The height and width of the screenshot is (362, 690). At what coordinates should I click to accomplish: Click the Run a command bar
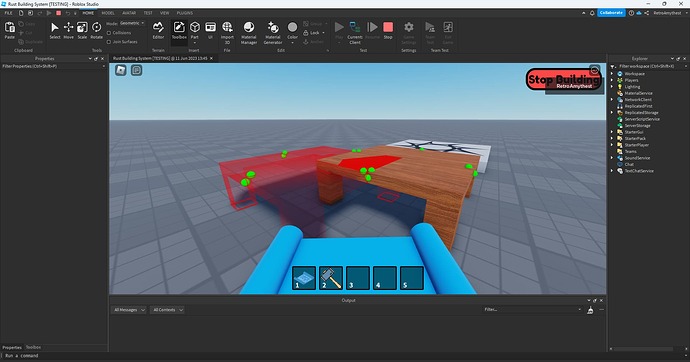pyautogui.click(x=345, y=356)
